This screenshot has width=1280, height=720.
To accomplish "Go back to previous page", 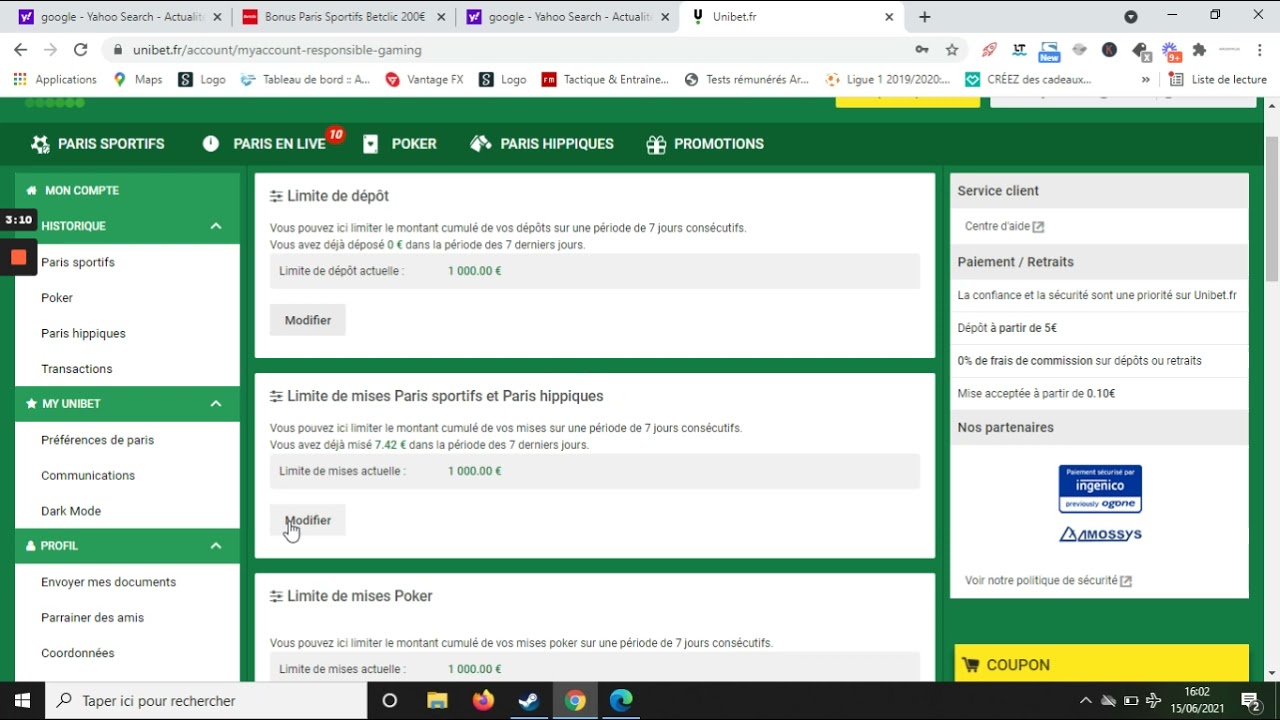I will [x=21, y=50].
